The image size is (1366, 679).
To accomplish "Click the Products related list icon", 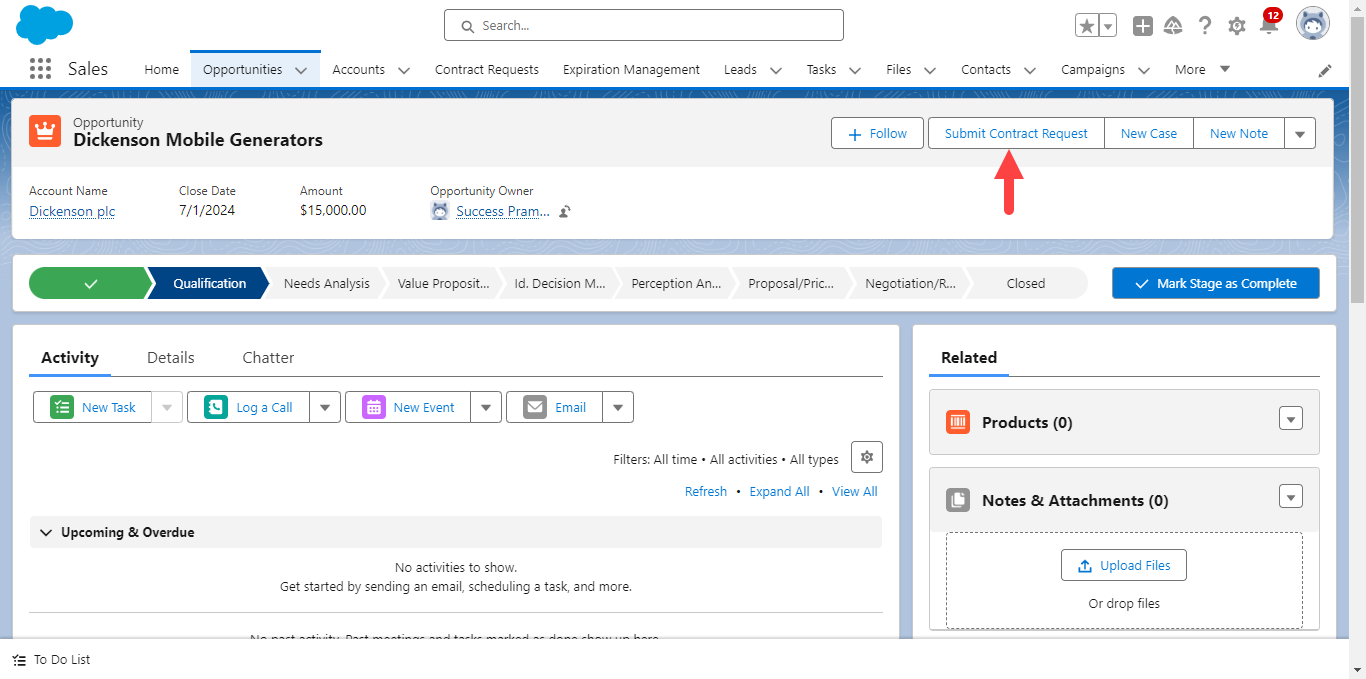I will [x=958, y=422].
